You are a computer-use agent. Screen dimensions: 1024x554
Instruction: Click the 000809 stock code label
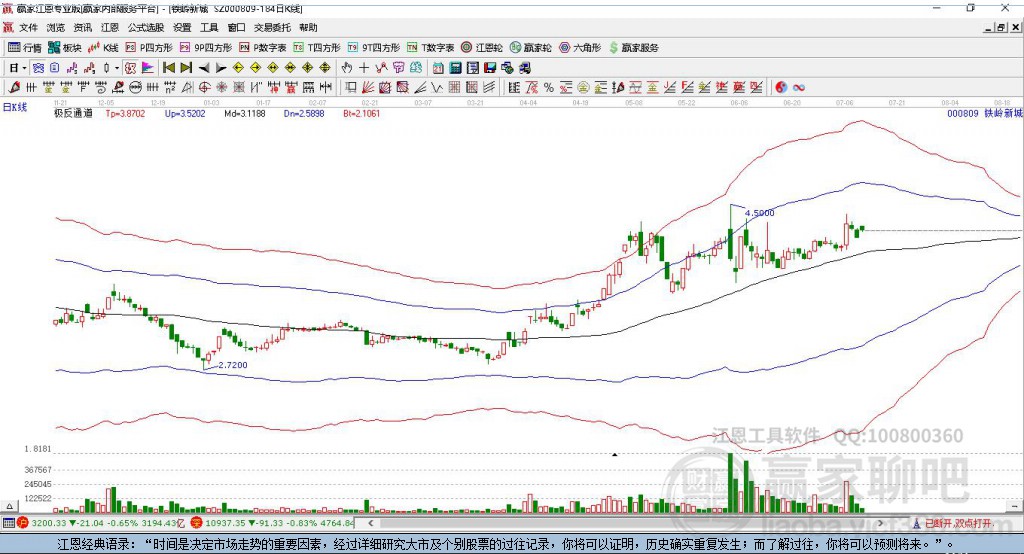coord(963,114)
